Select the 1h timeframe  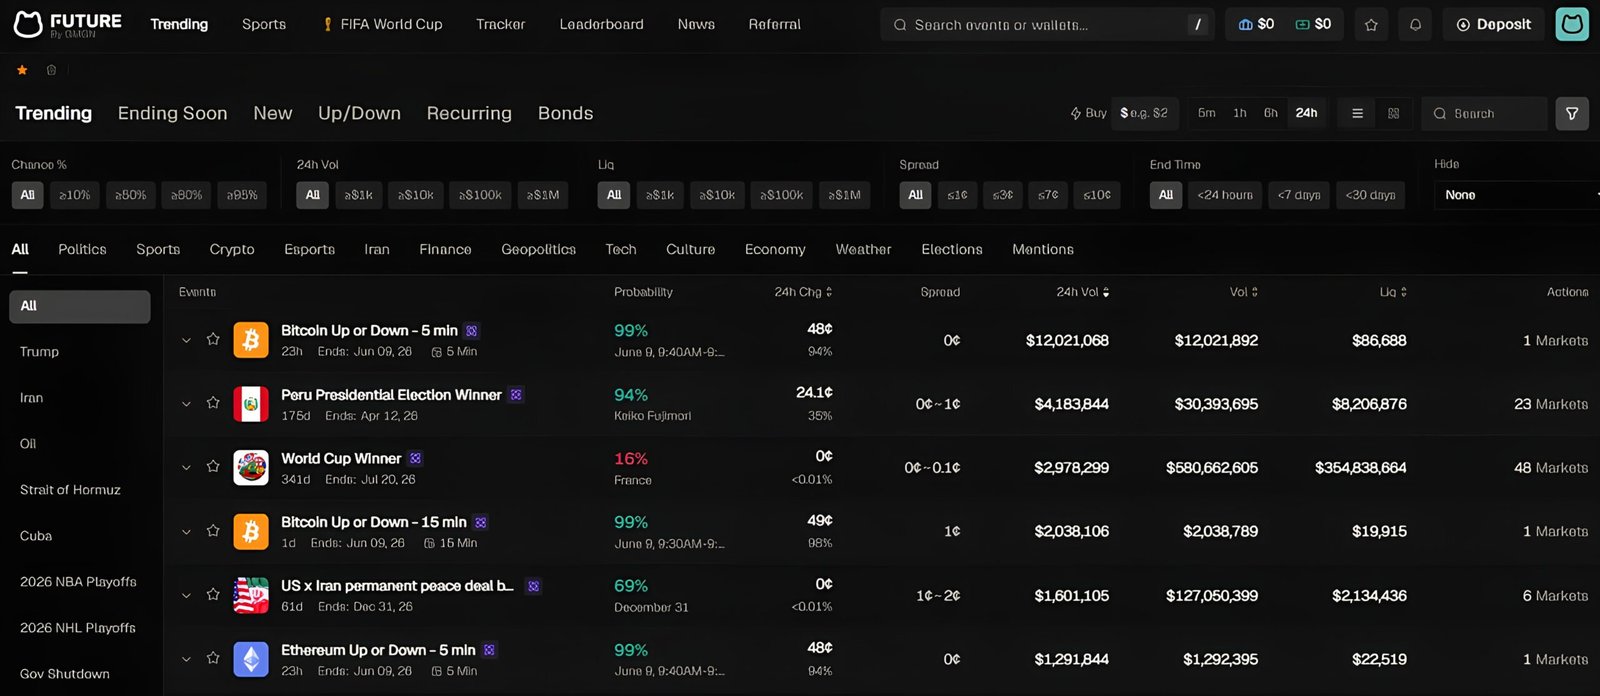1240,113
